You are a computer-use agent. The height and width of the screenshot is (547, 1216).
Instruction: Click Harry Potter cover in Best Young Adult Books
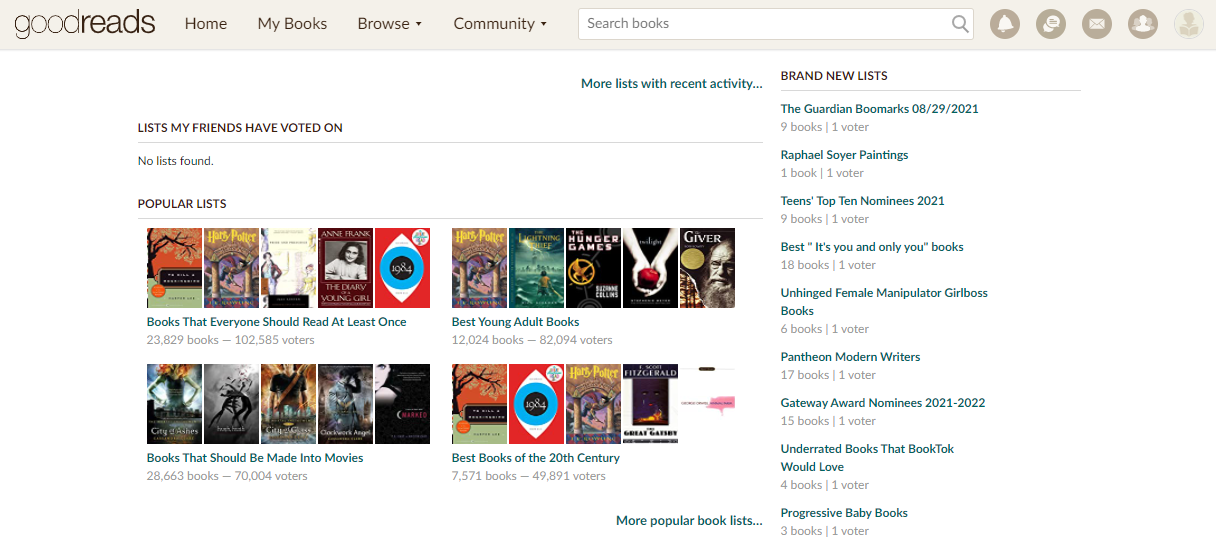[x=479, y=268]
